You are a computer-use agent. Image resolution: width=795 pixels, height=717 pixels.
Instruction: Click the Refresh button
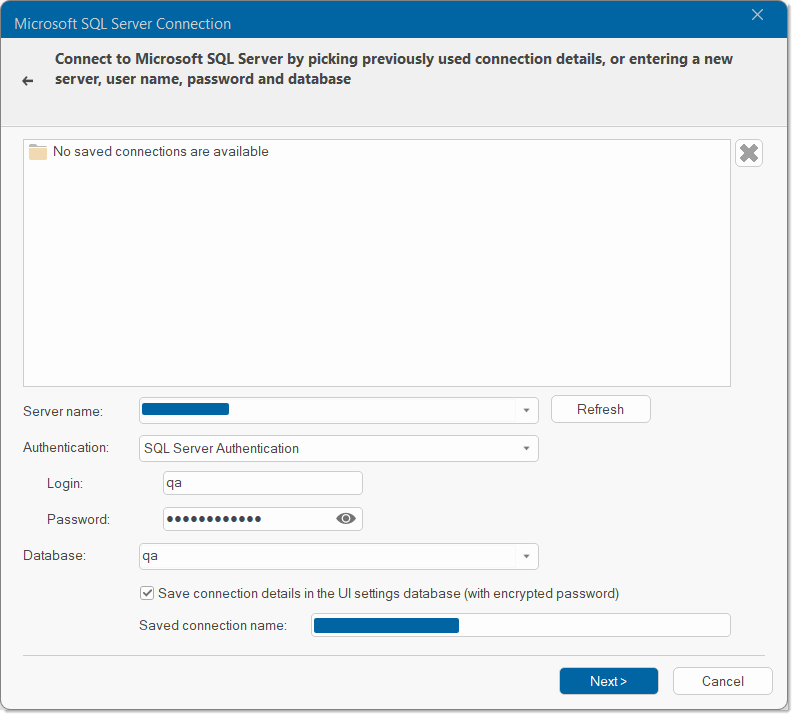pyautogui.click(x=602, y=410)
